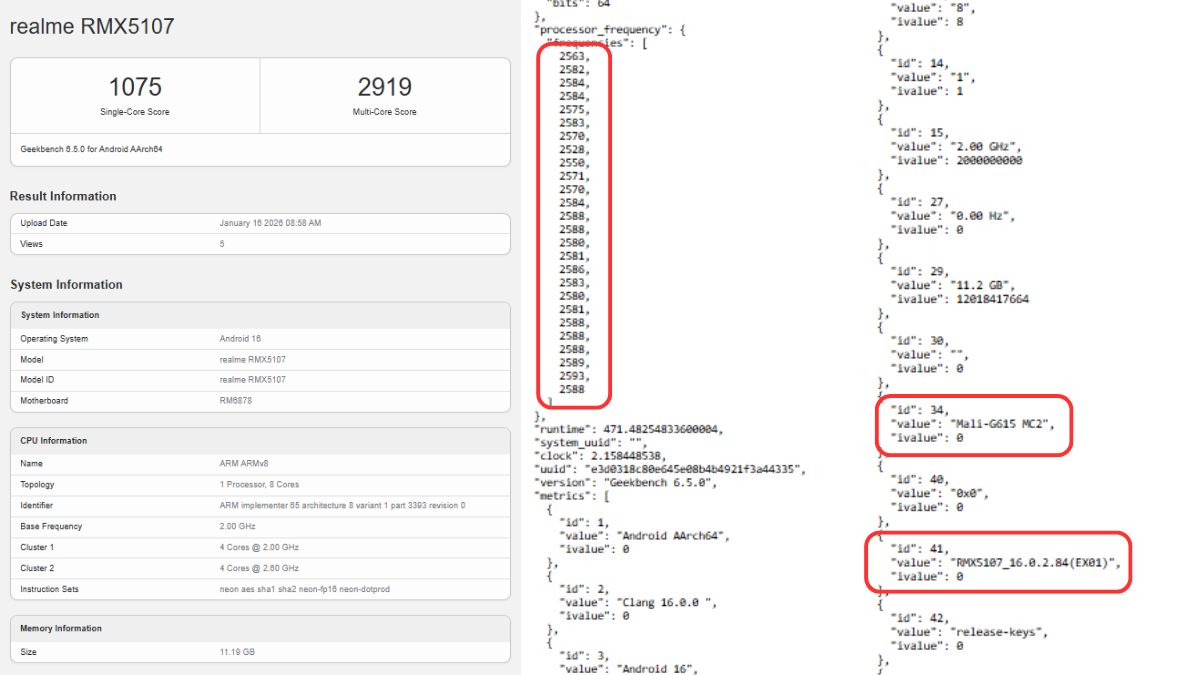The height and width of the screenshot is (675, 1200).
Task: Select the Result Information heading
Action: click(63, 196)
